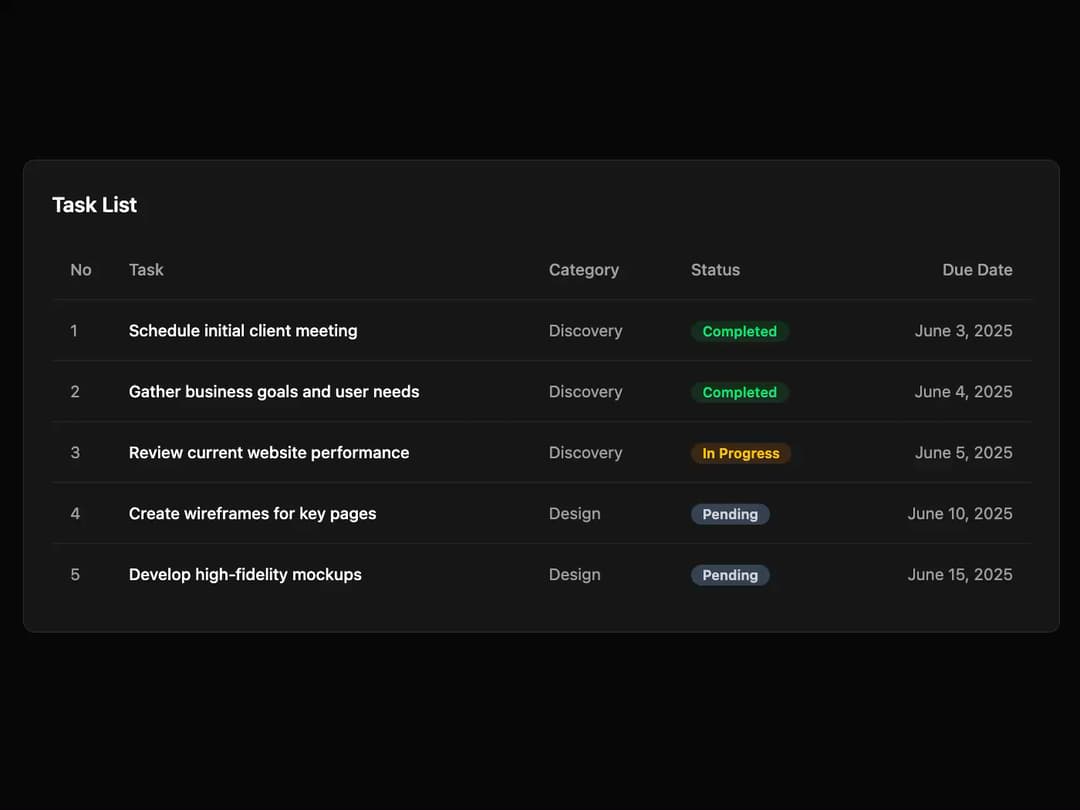Viewport: 1080px width, 810px height.
Task: Select the Due Date column header
Action: pos(977,270)
